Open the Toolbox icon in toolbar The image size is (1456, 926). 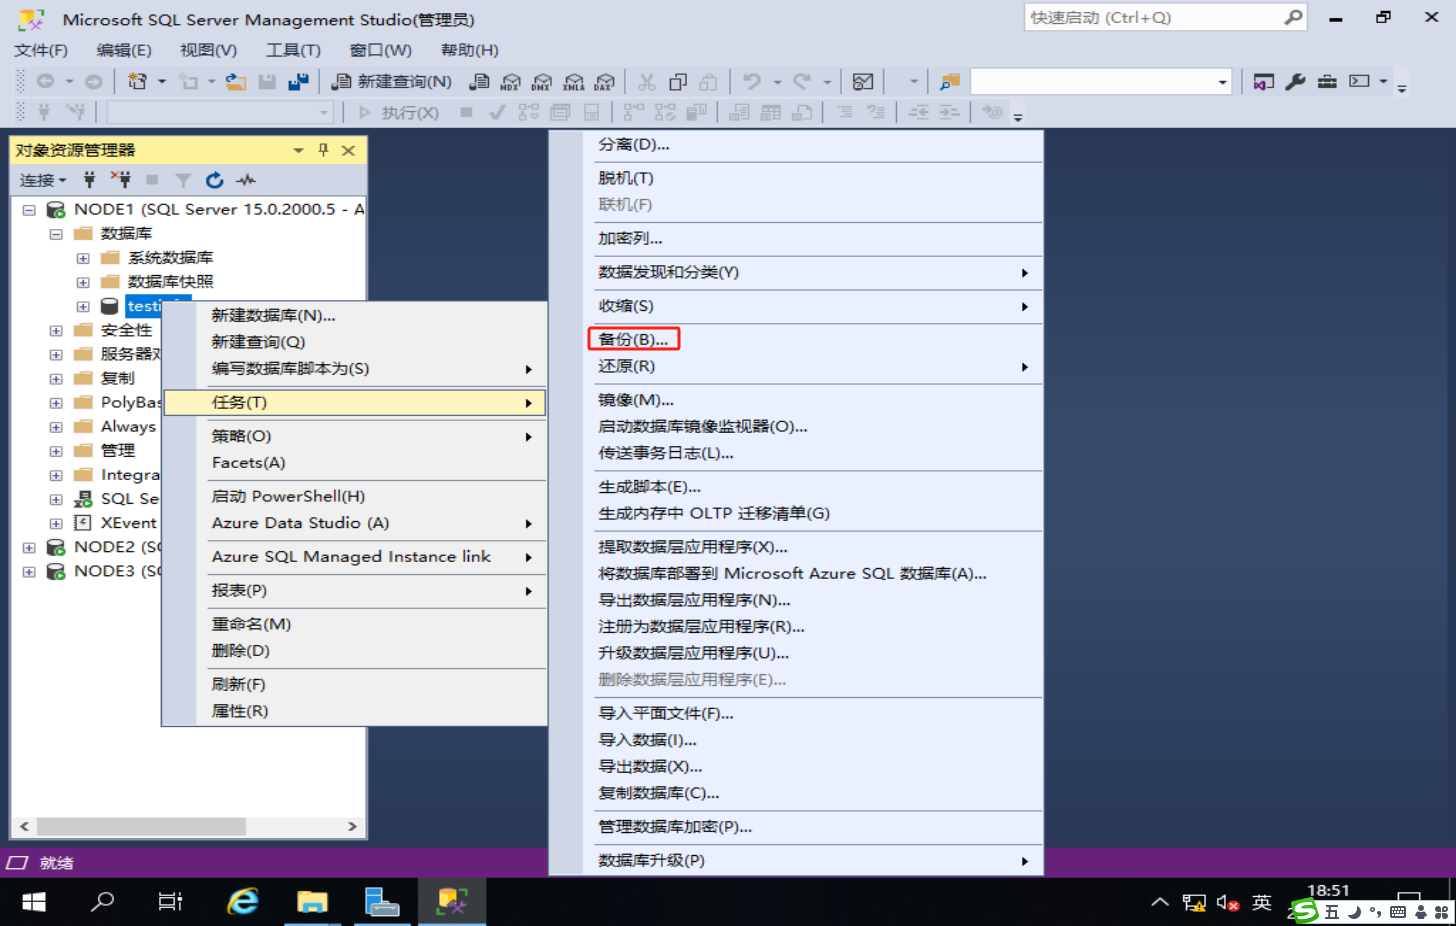pyautogui.click(x=1327, y=82)
